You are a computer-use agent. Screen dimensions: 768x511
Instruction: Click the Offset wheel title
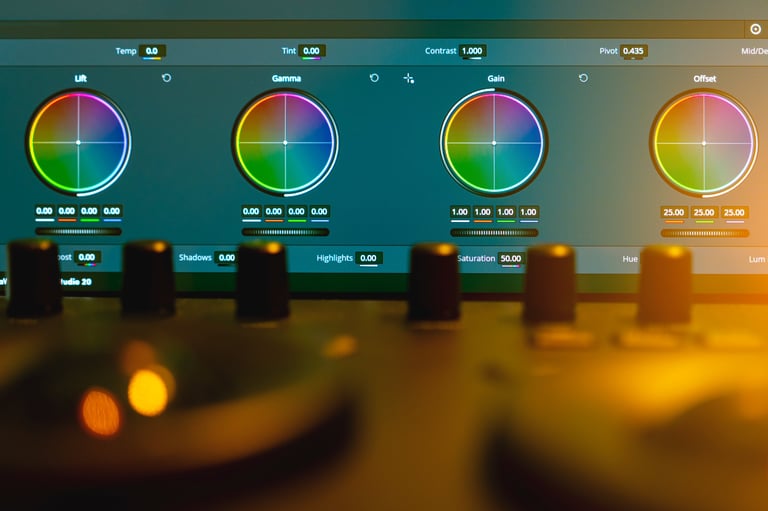click(705, 78)
